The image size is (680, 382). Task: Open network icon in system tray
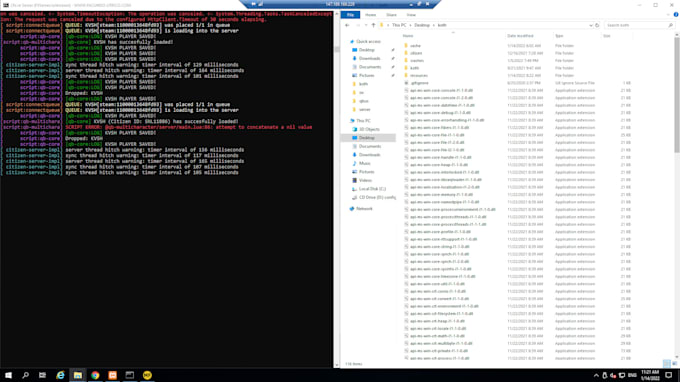pyautogui.click(x=622, y=375)
